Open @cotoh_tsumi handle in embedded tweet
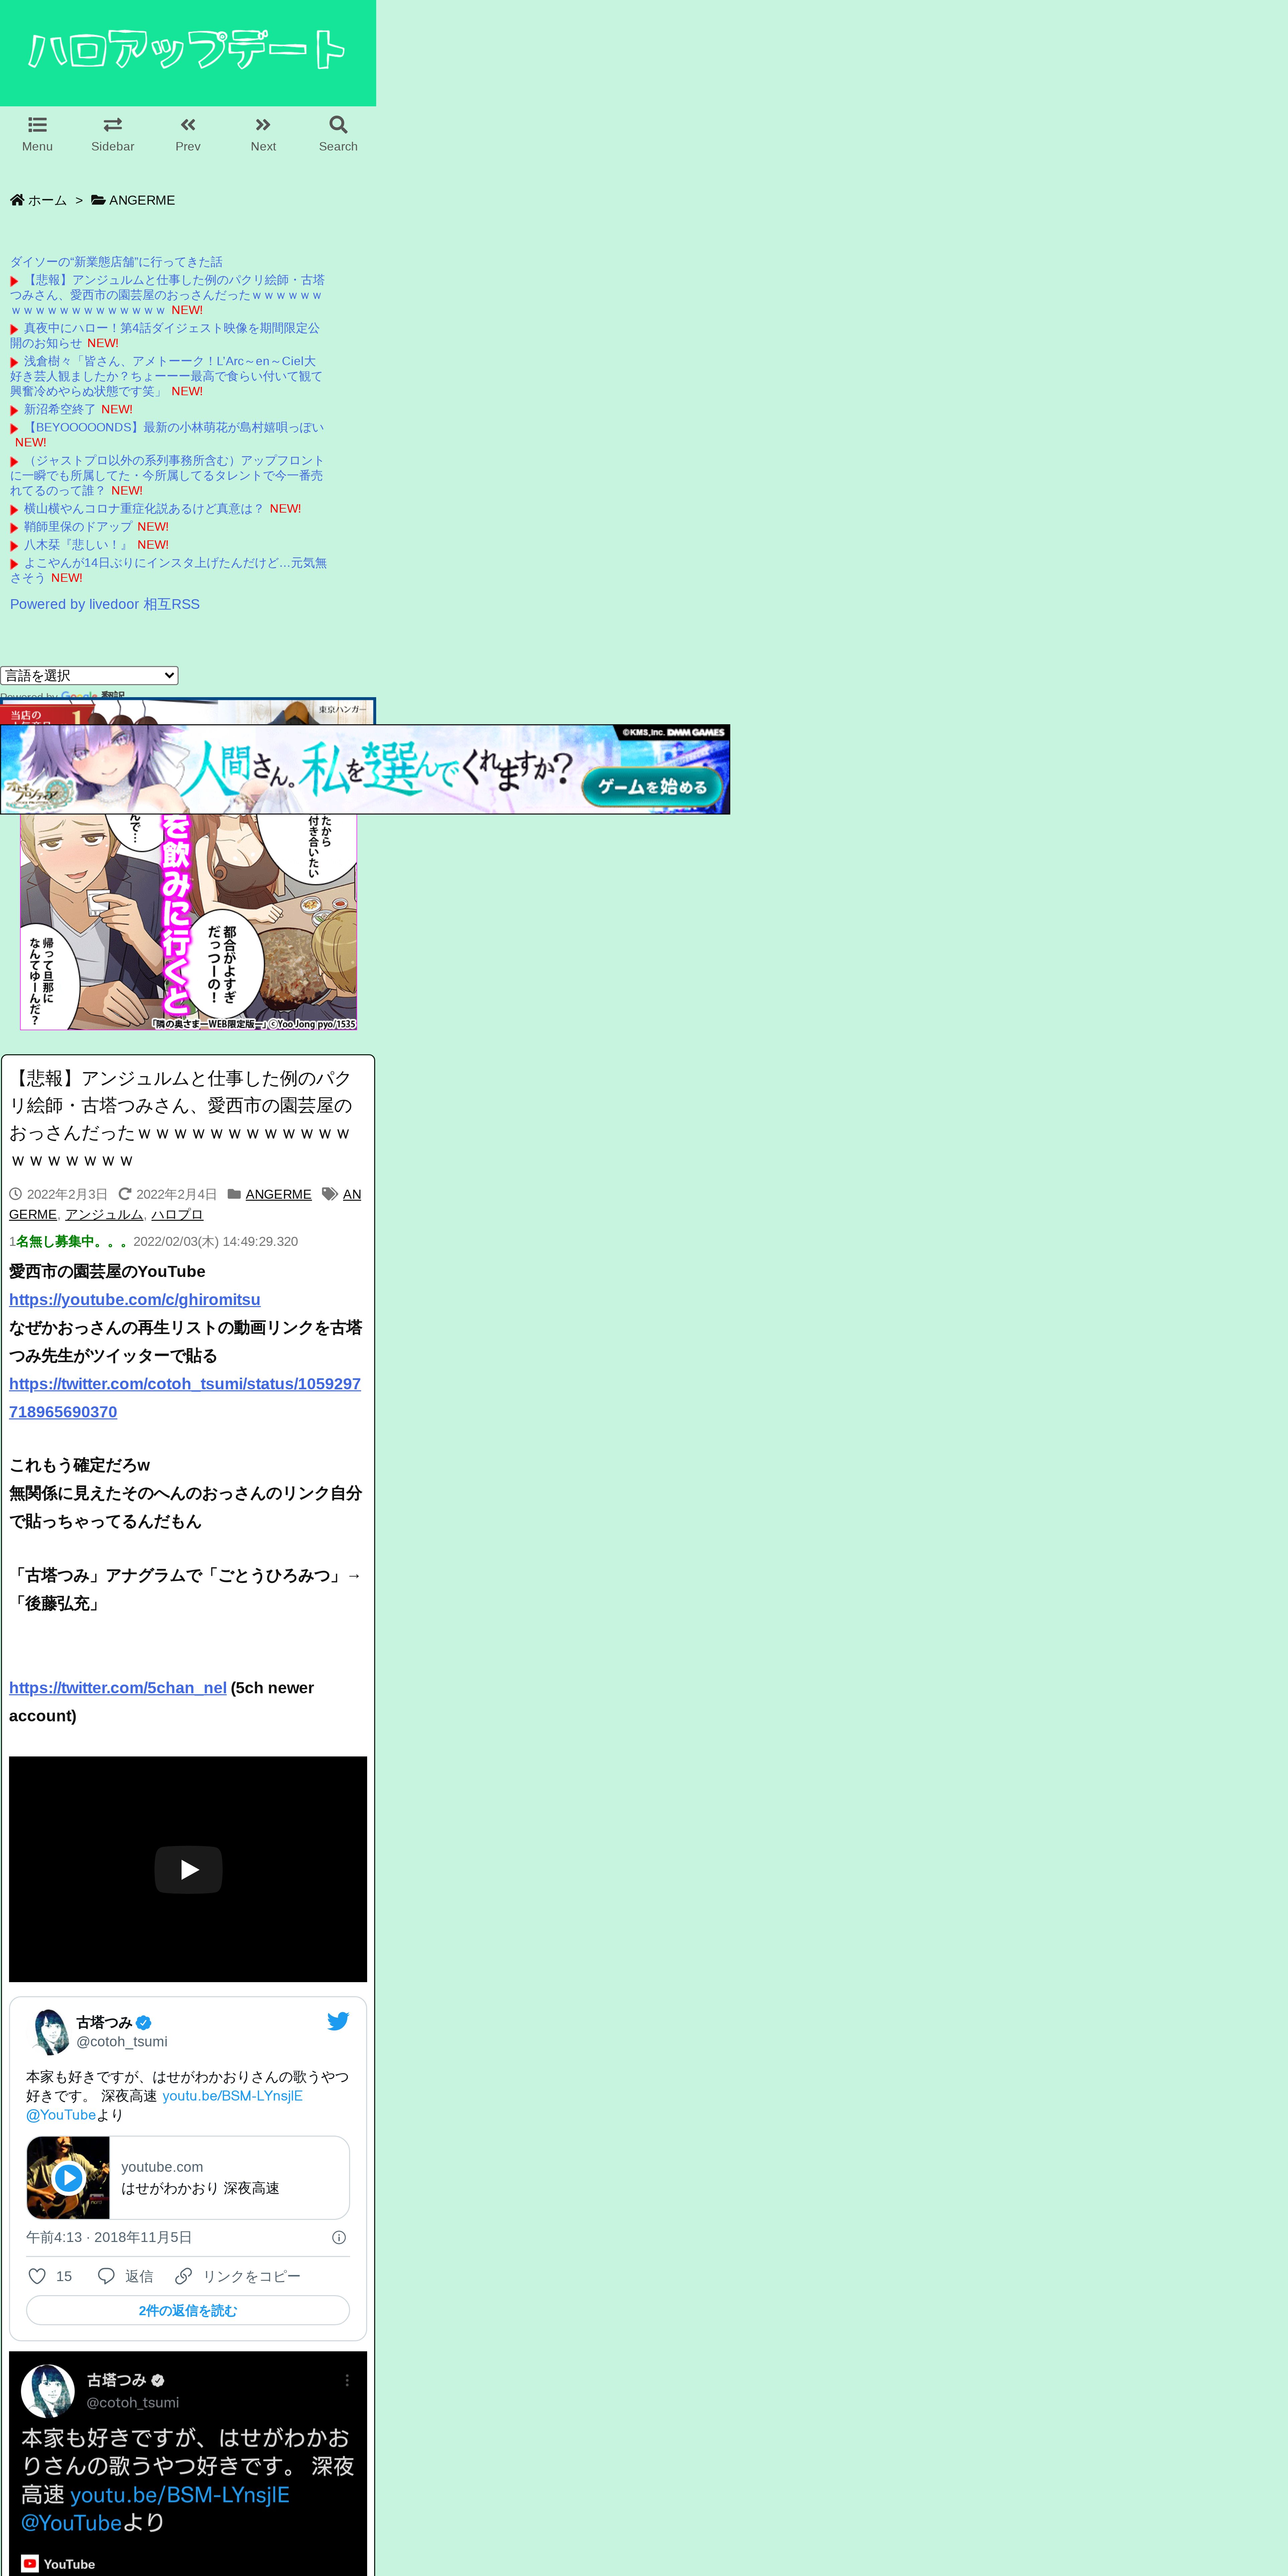The width and height of the screenshot is (1288, 2576). [x=122, y=2042]
